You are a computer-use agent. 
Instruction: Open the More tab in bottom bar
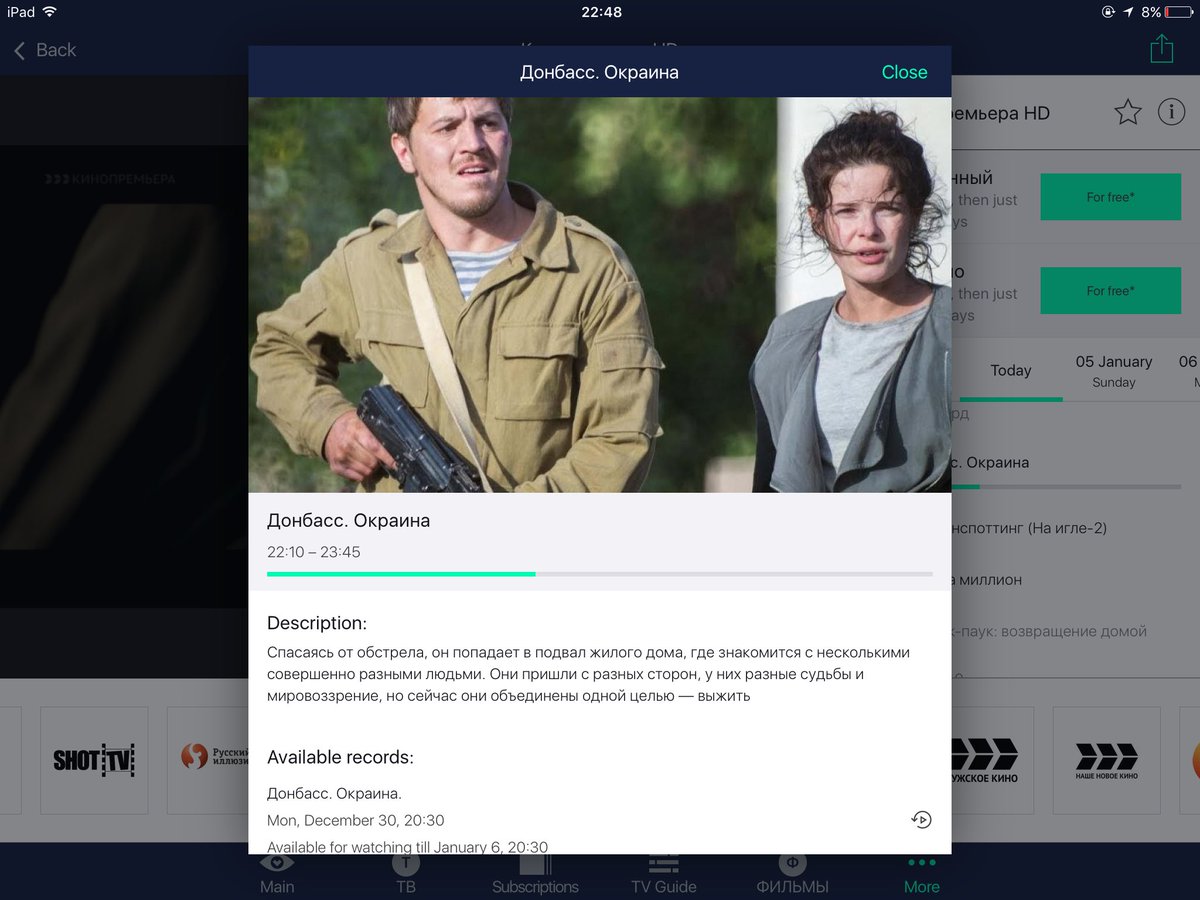click(x=921, y=872)
